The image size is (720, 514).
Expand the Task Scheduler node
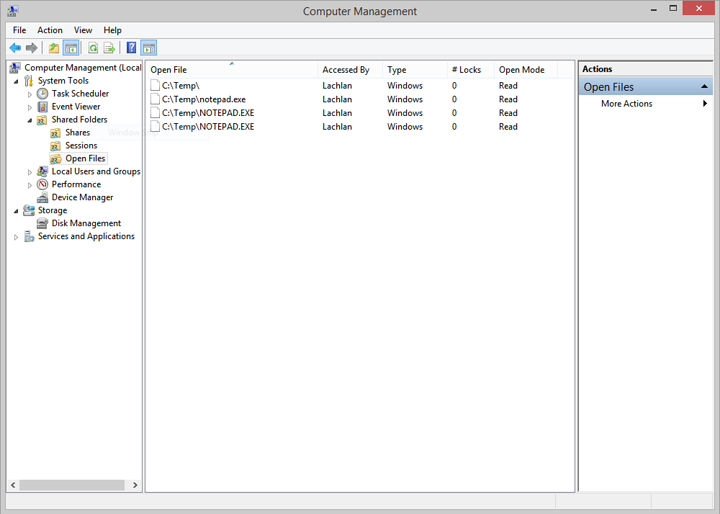(x=30, y=94)
